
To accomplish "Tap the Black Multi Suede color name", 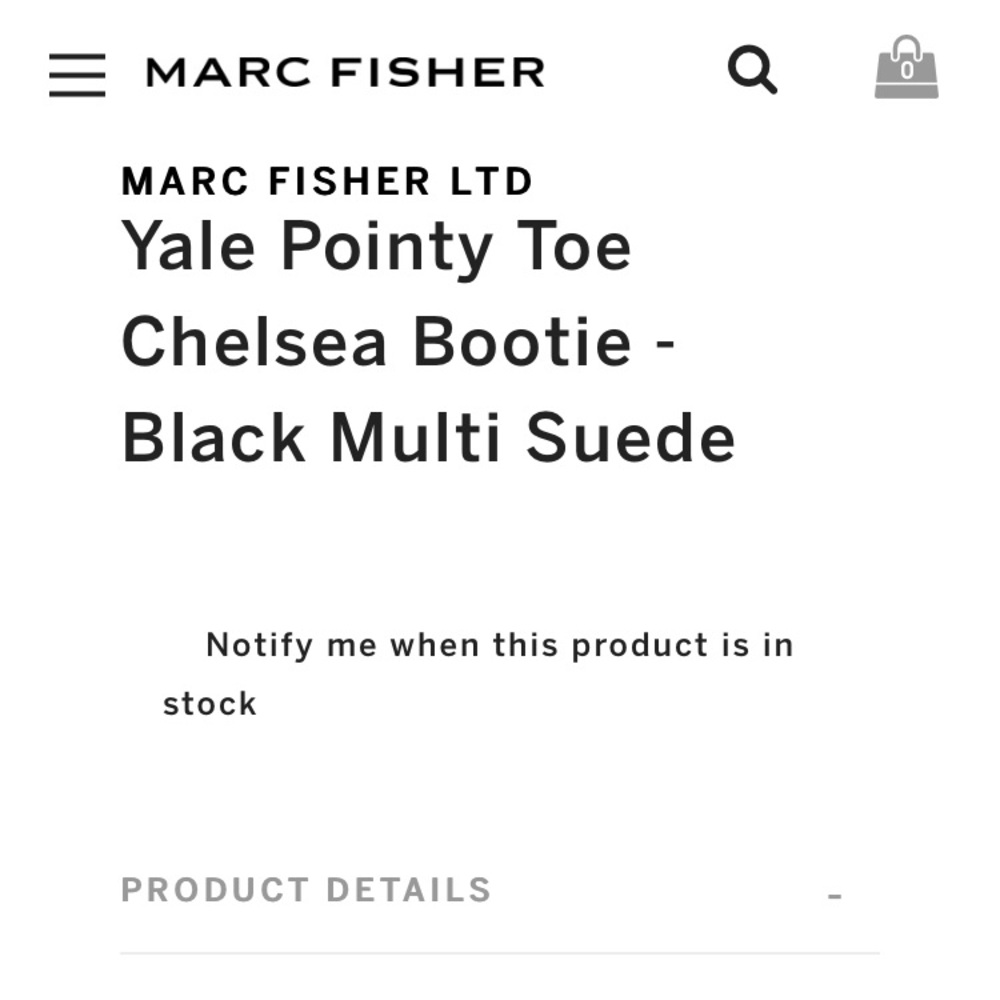I will coord(425,435).
